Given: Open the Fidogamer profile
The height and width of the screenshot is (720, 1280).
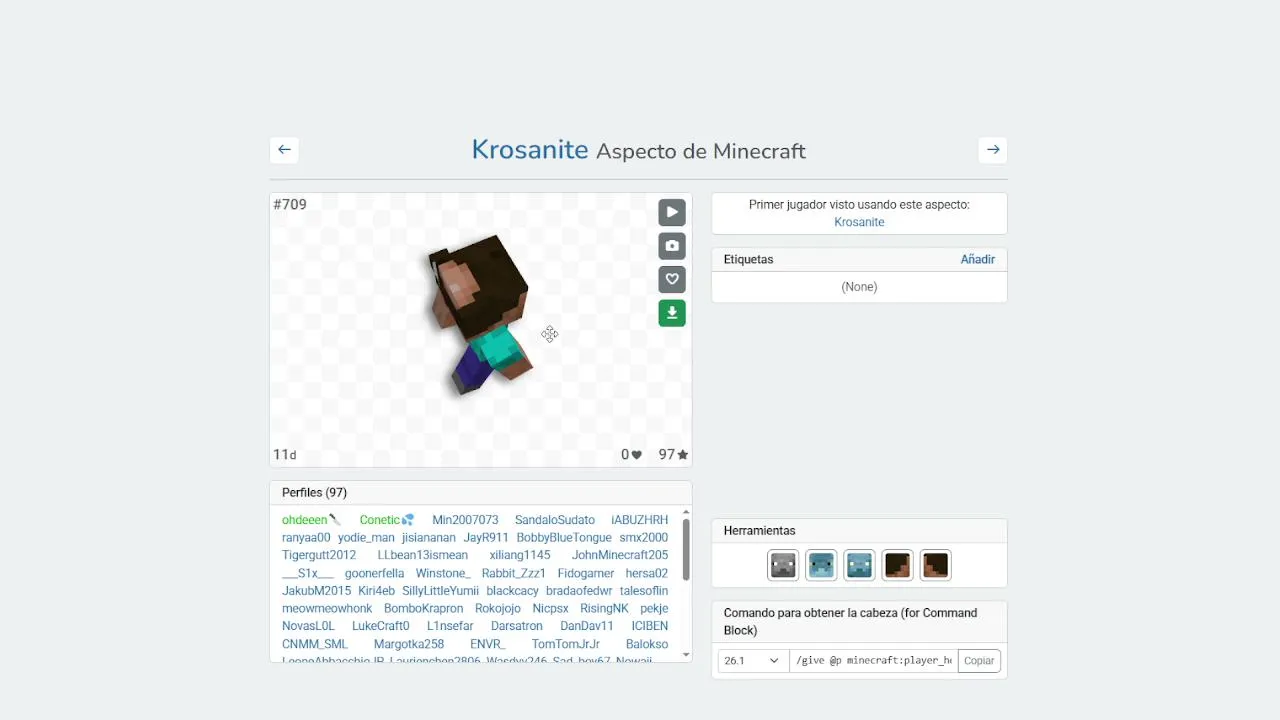Looking at the screenshot, I should 586,573.
